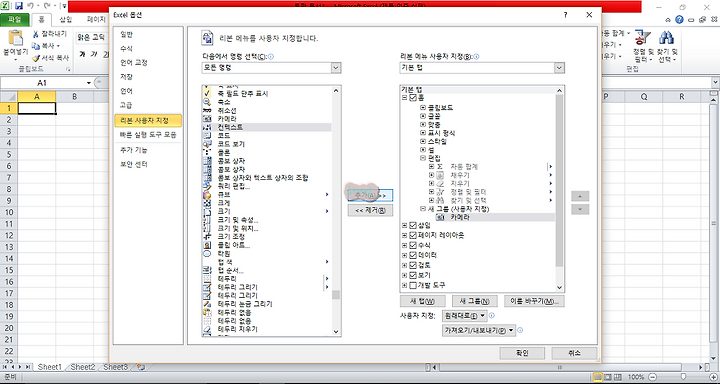Expand the 클립보드 group in ribbon tree
Image resolution: width=720 pixels, height=384 pixels.
coord(423,107)
